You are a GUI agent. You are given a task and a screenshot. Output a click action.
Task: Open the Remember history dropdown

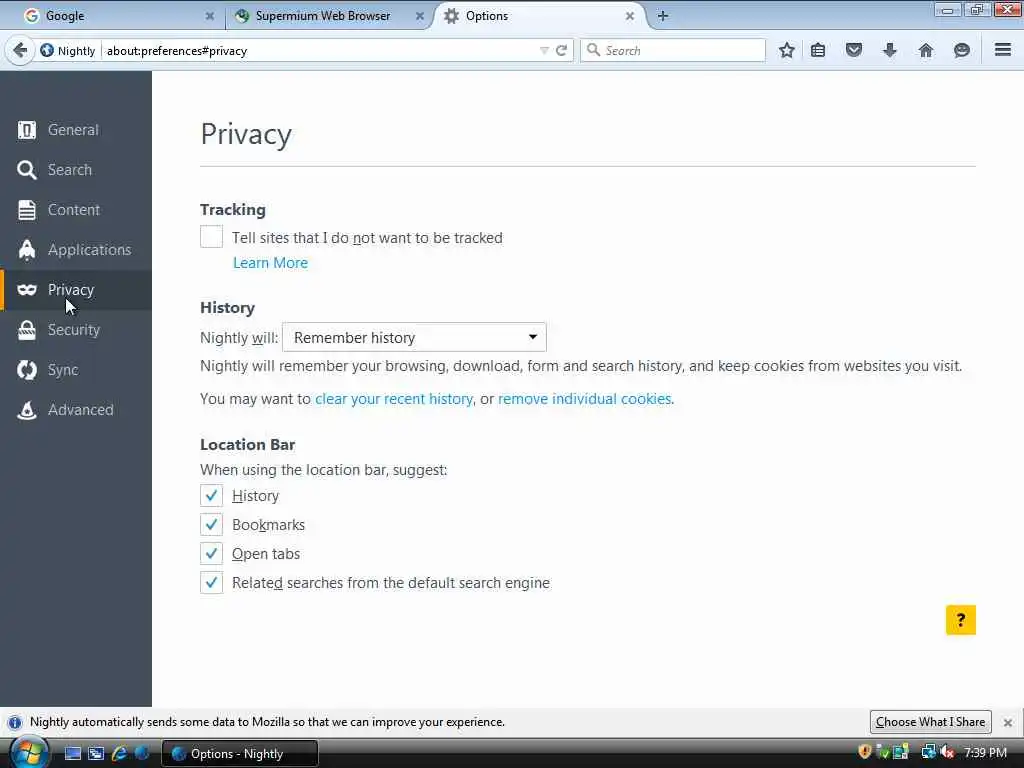414,338
